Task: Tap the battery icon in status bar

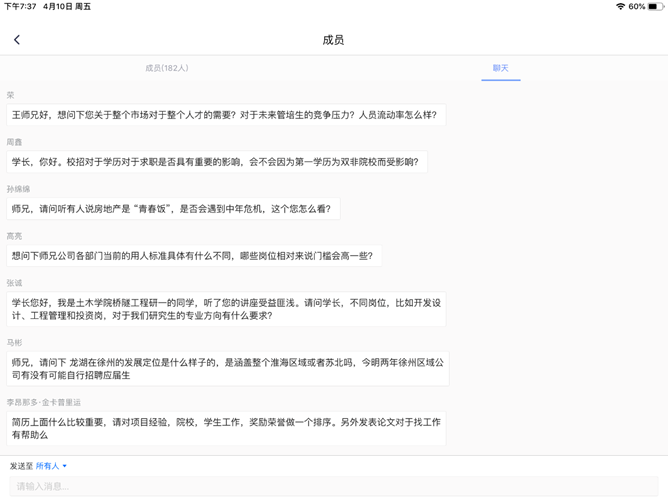Action: 654,7
